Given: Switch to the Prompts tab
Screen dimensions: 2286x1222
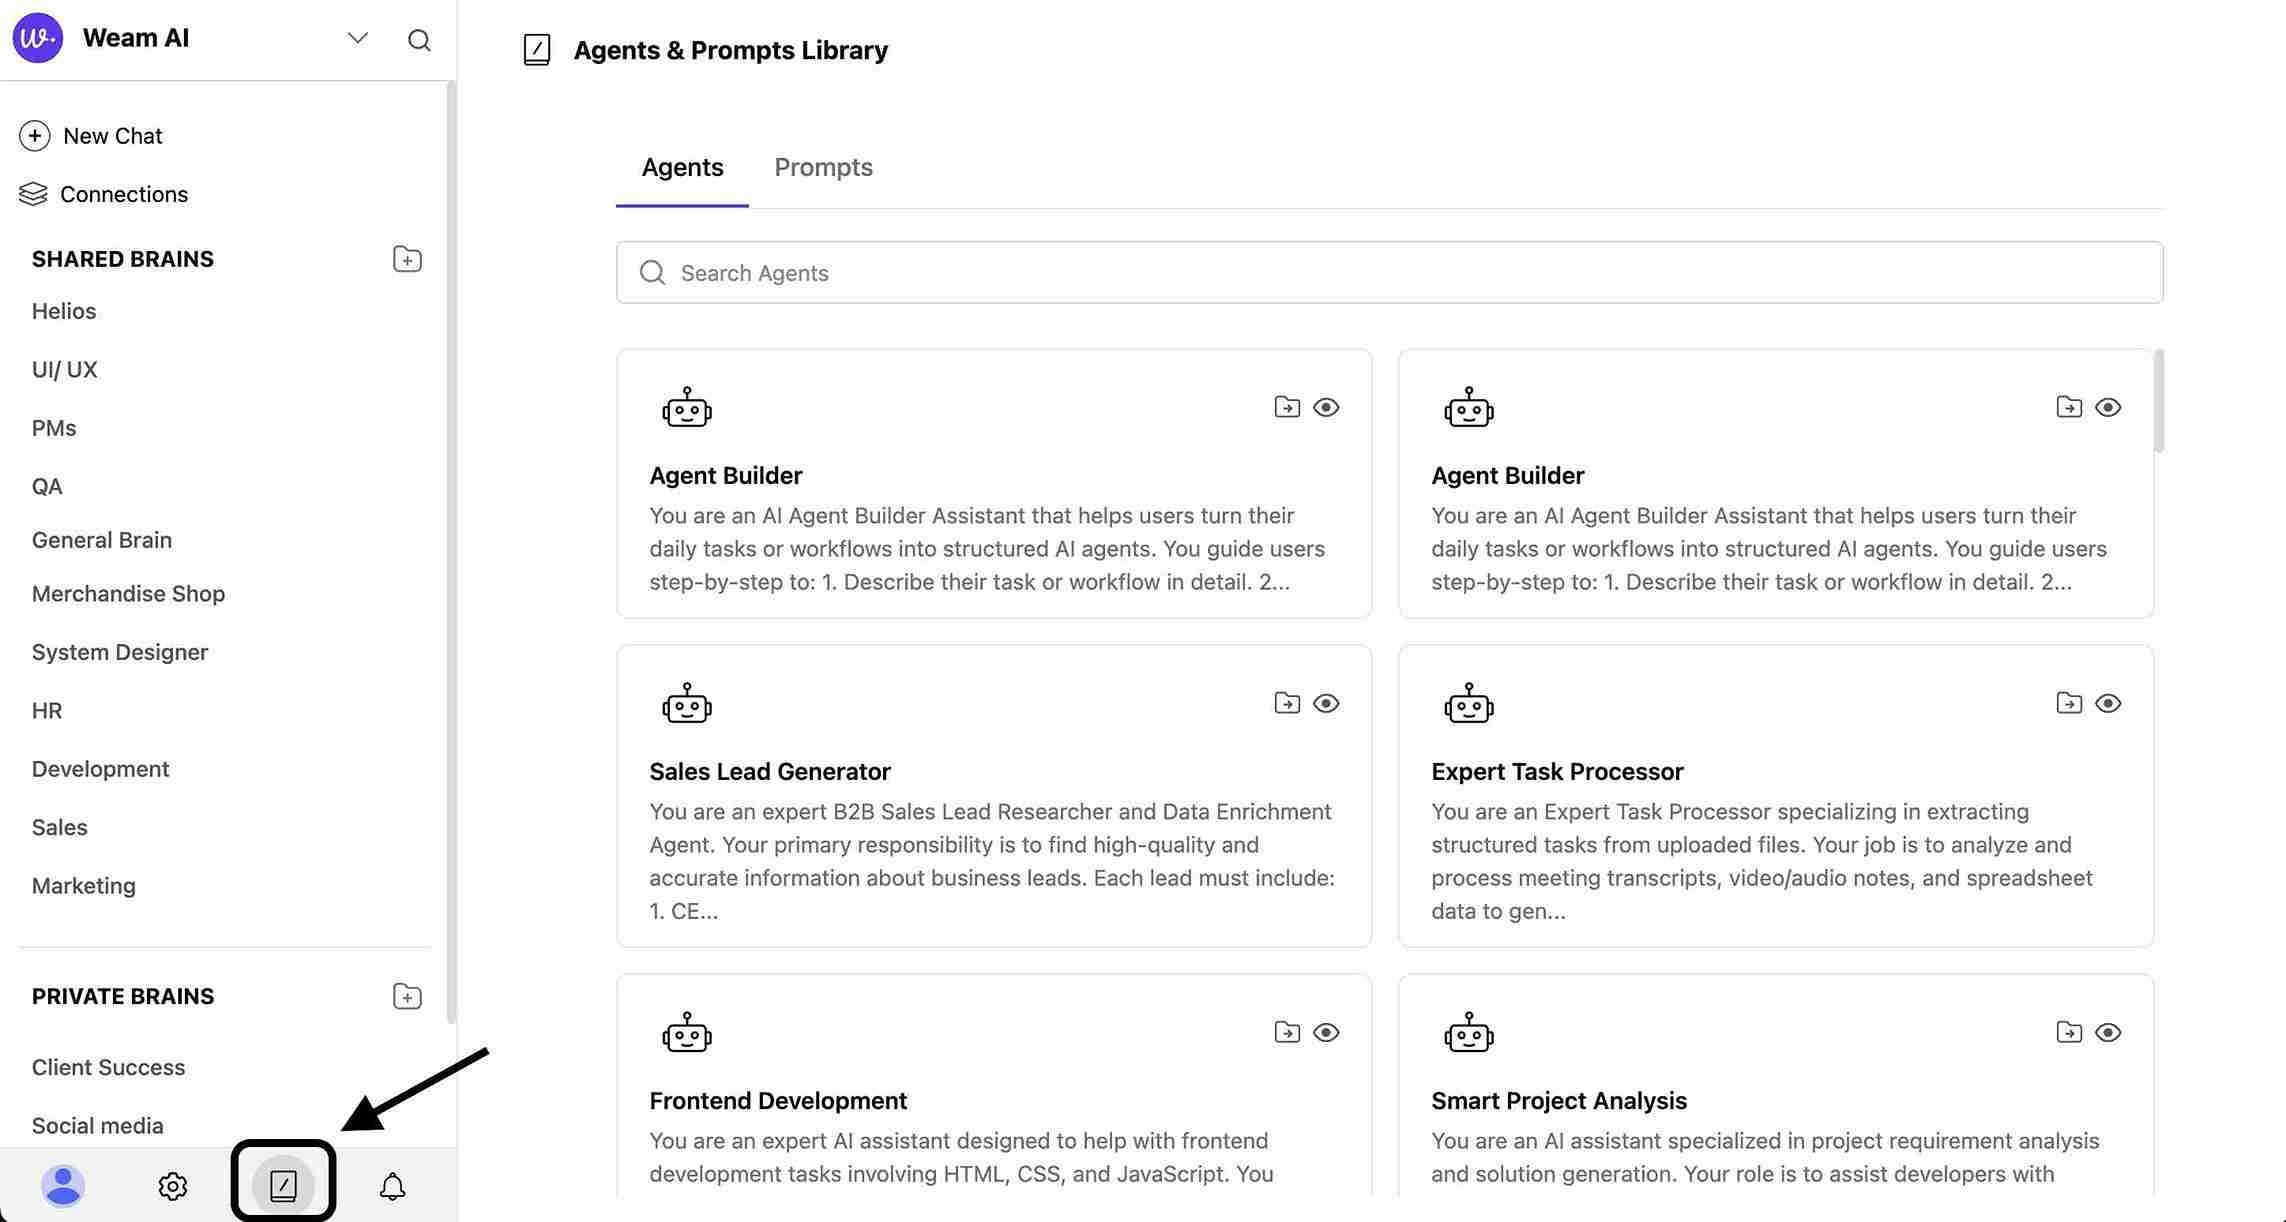Looking at the screenshot, I should tap(823, 167).
